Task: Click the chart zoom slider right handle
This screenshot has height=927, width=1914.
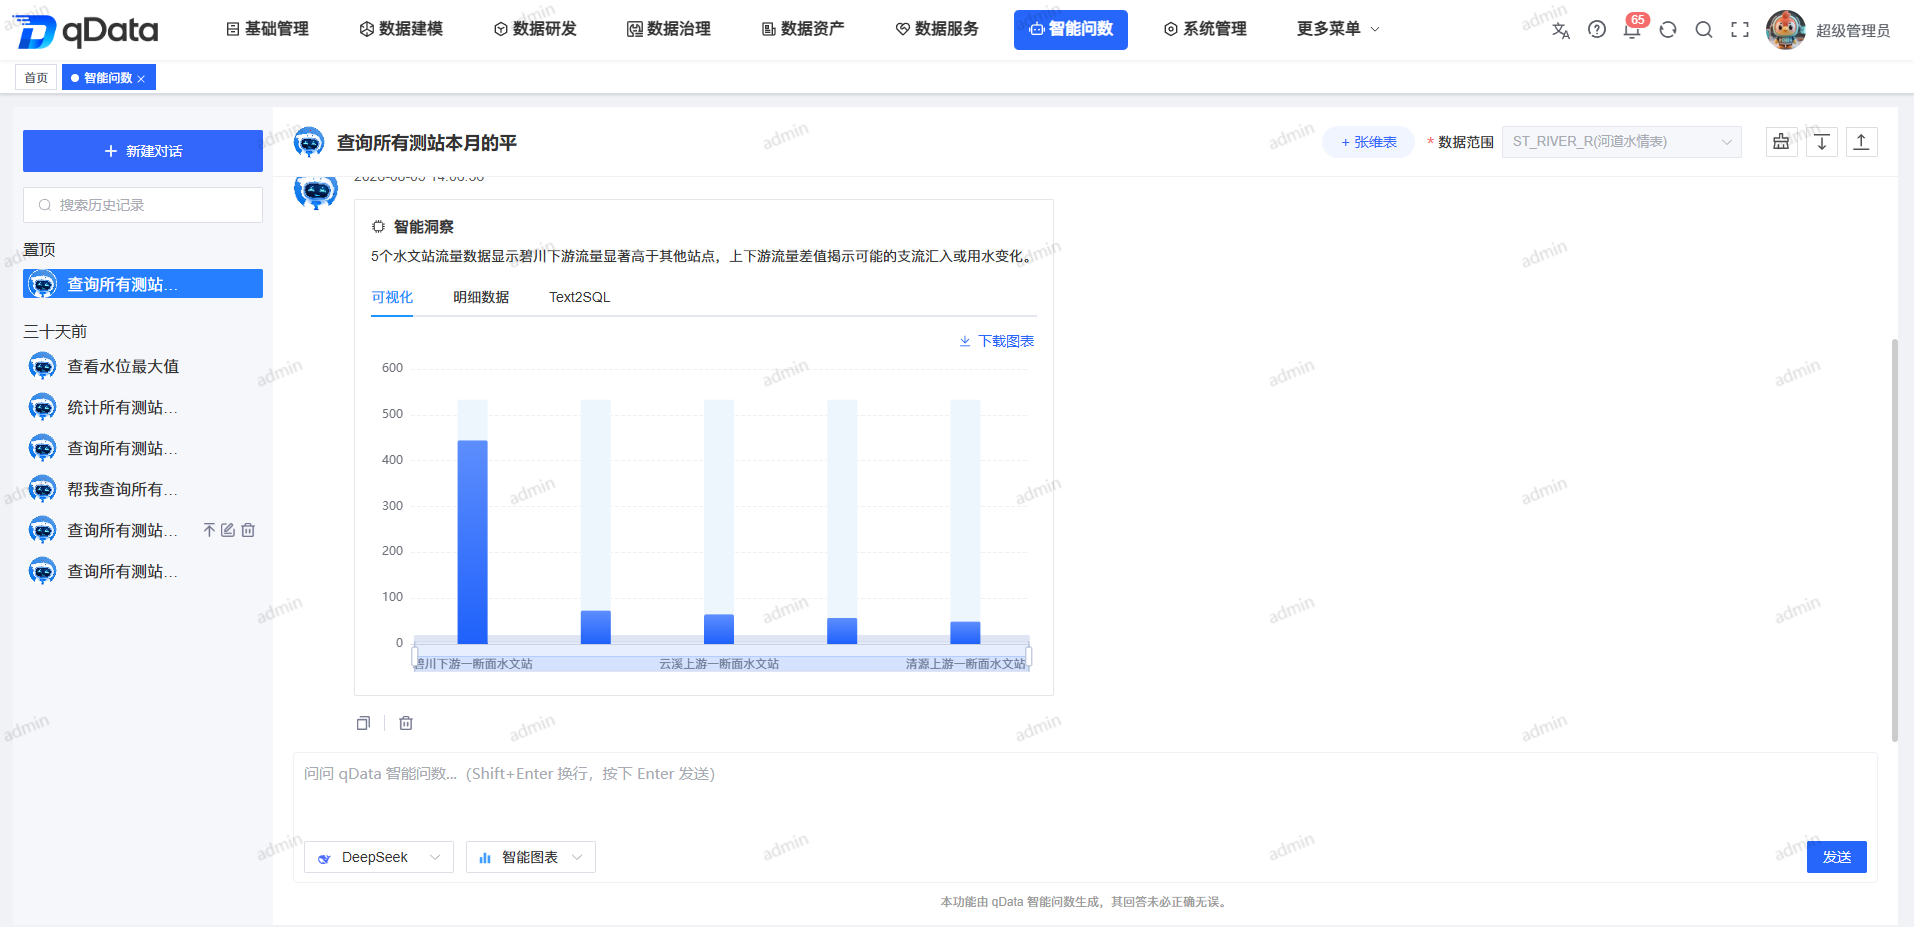Action: tap(1029, 657)
